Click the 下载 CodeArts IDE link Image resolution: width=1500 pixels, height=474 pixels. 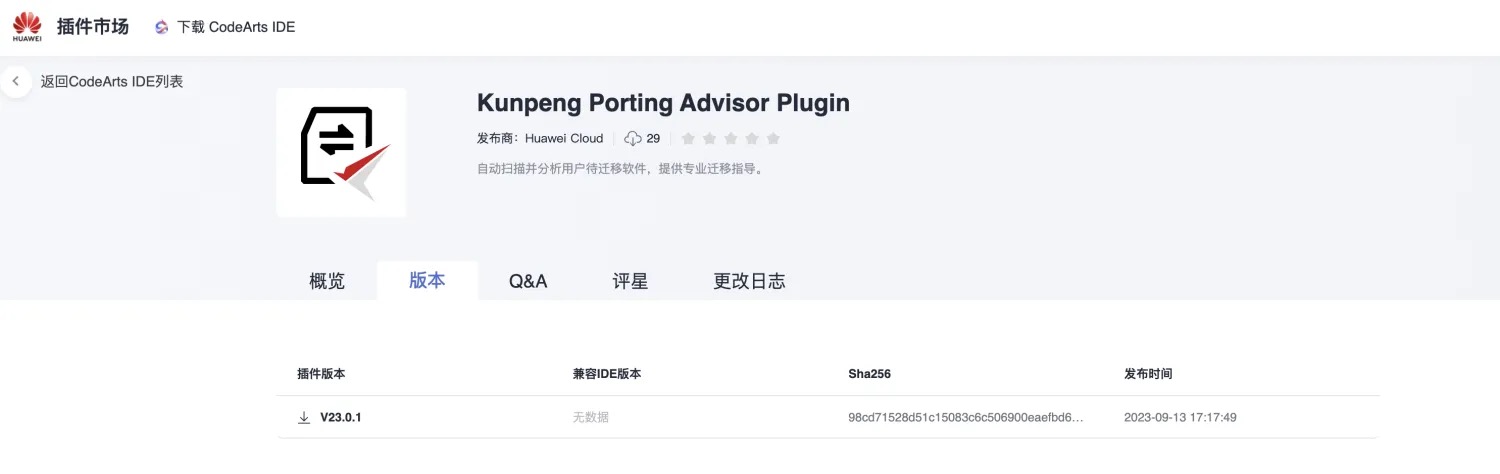point(236,27)
